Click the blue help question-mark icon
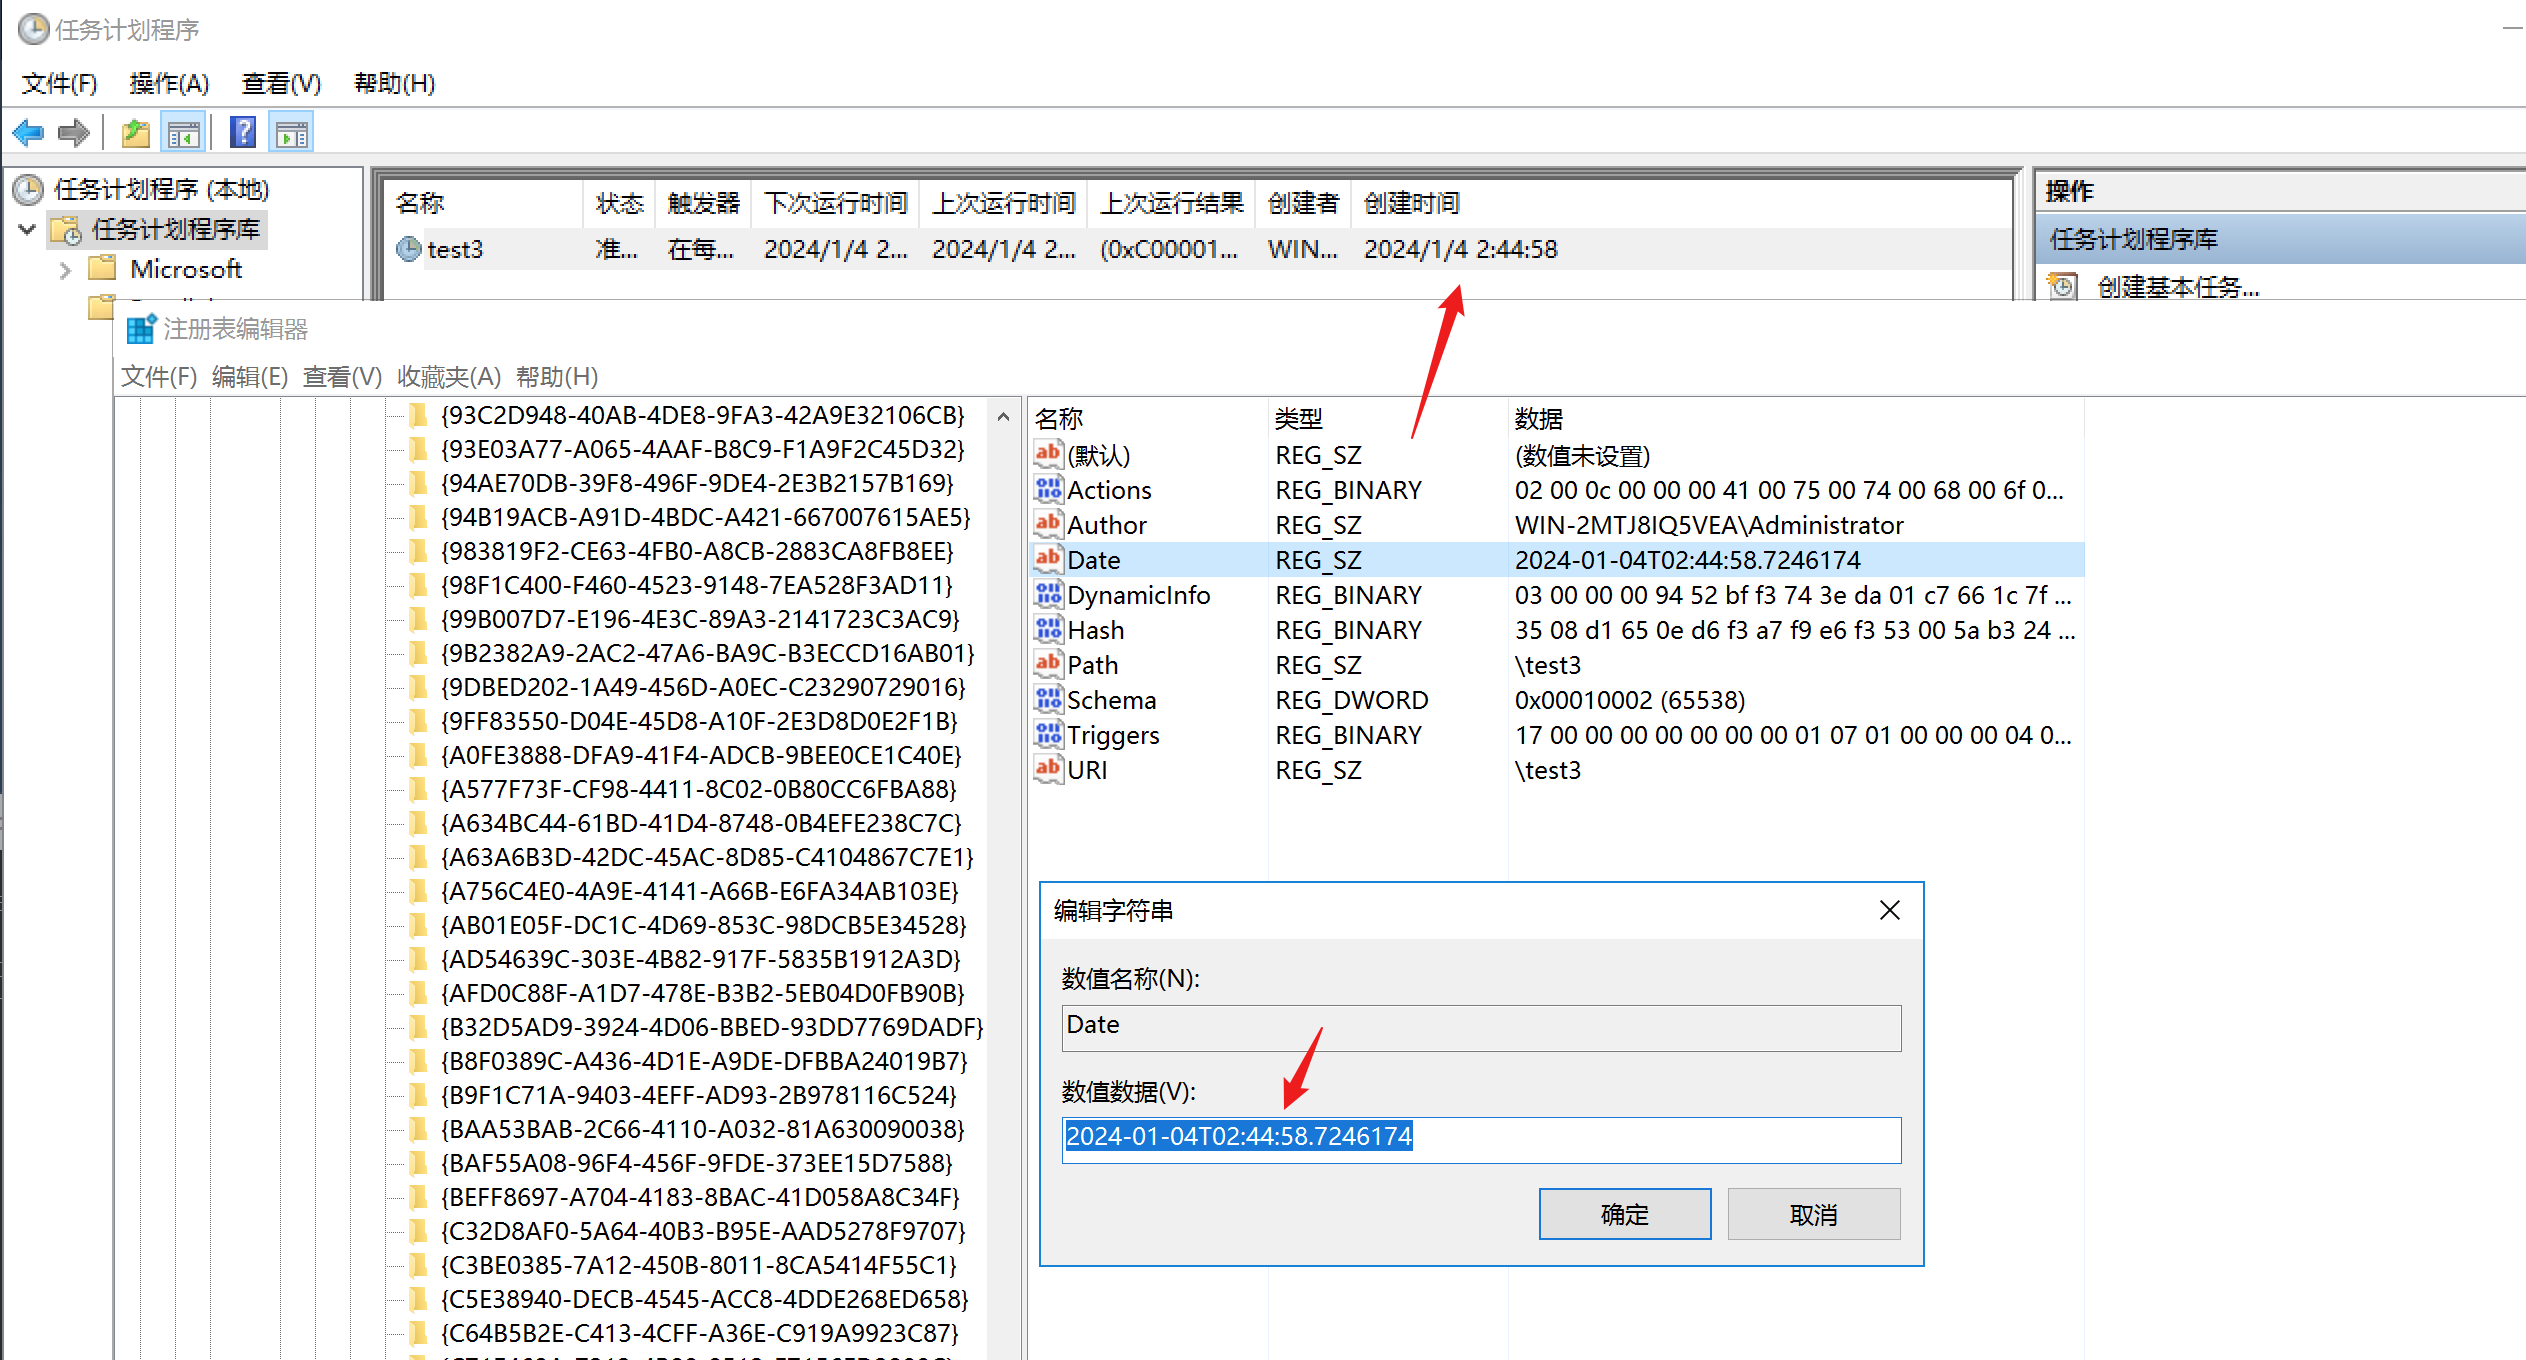This screenshot has height=1360, width=2526. (x=243, y=133)
